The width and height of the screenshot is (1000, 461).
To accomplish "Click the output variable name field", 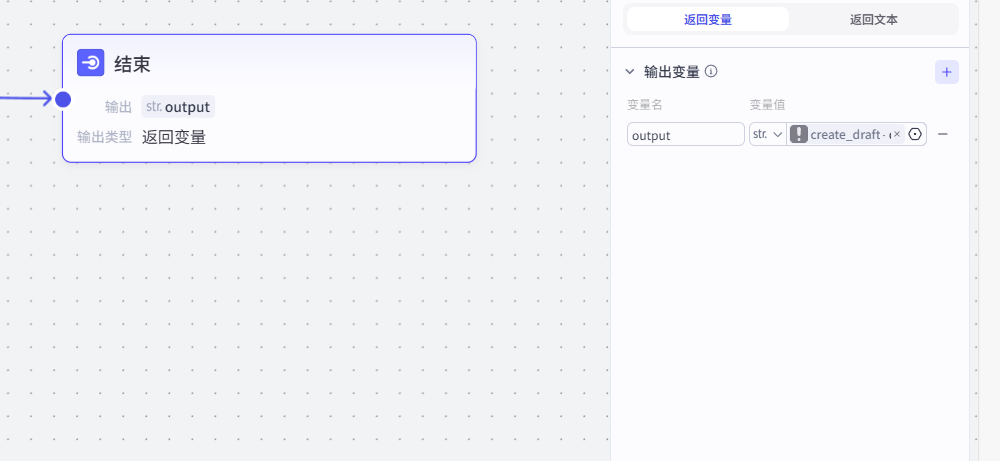I will [685, 134].
